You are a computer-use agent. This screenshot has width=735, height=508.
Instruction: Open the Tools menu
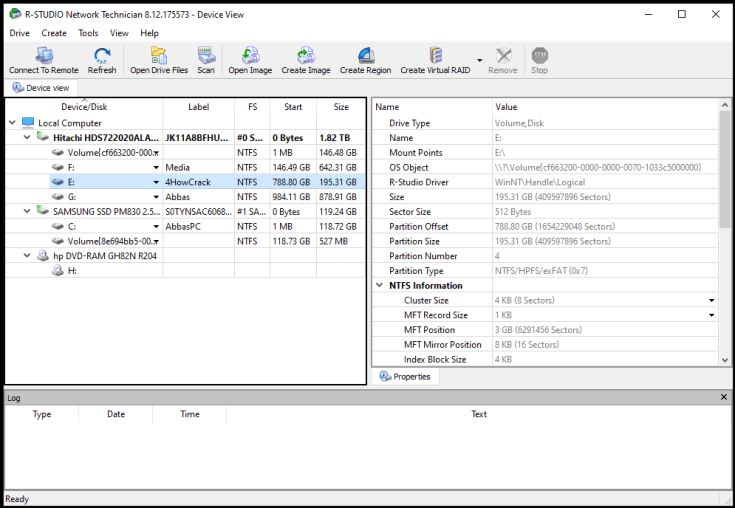tap(88, 33)
